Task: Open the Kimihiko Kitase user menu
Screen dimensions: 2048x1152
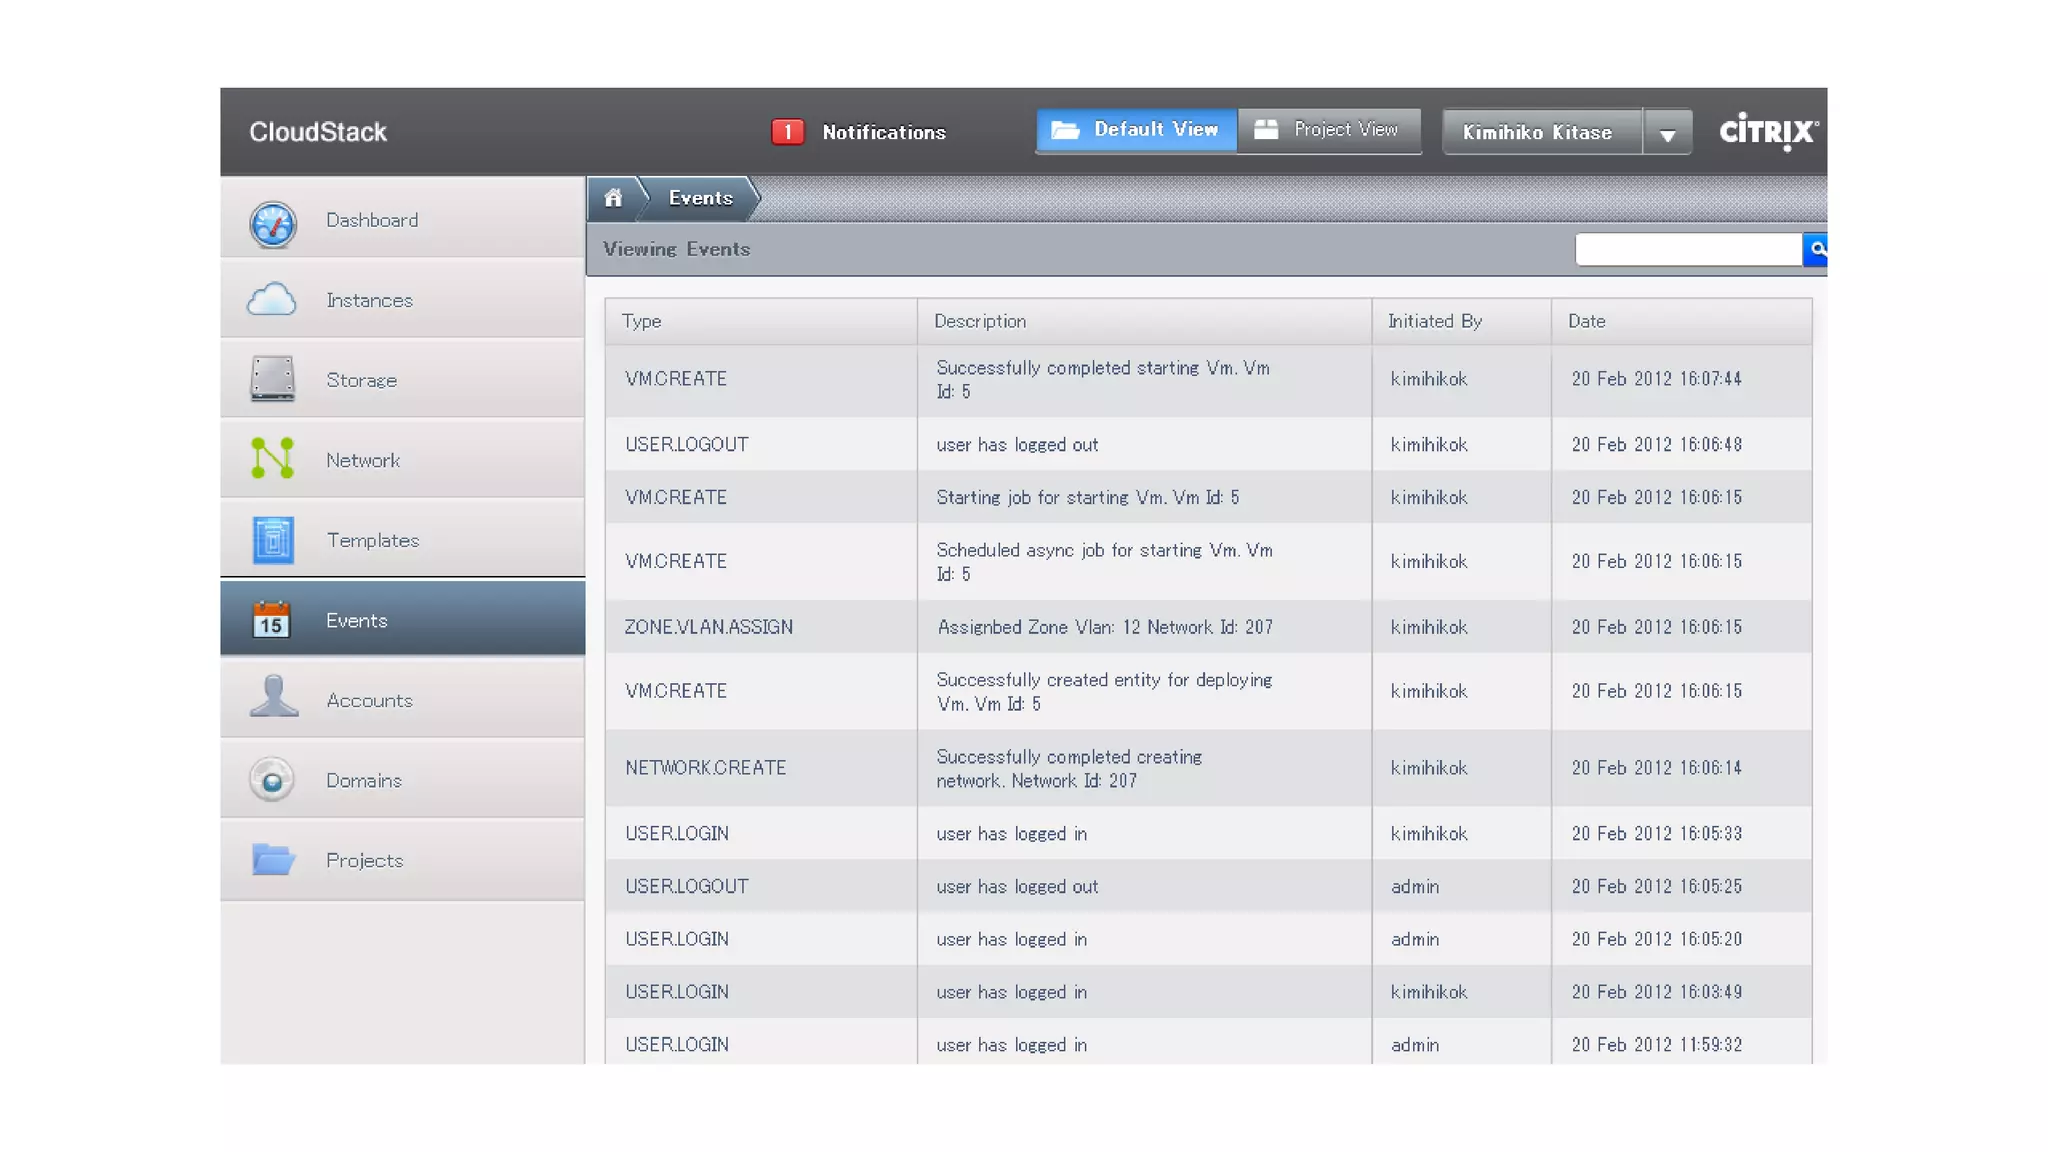Action: coord(1538,132)
